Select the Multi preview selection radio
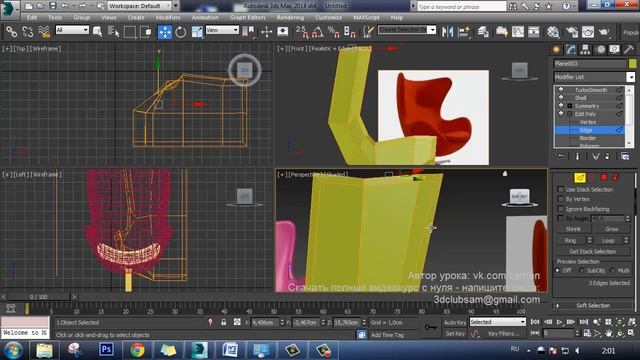 click(x=612, y=270)
